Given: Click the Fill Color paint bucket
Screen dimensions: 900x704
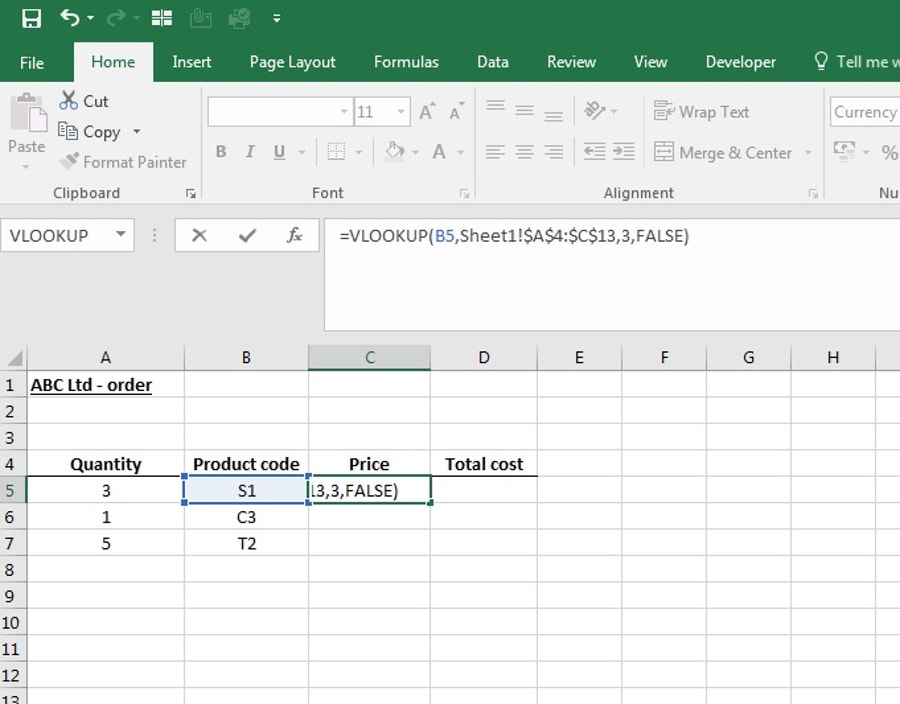Looking at the screenshot, I should (x=394, y=152).
